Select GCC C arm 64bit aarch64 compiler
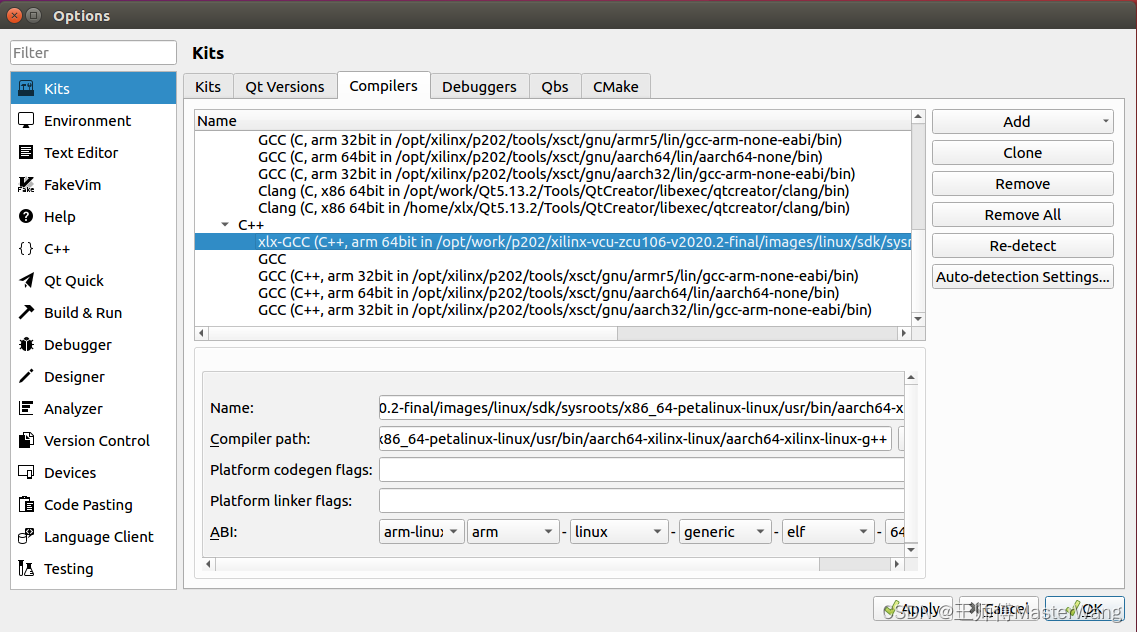Image resolution: width=1137 pixels, height=632 pixels. [540, 157]
